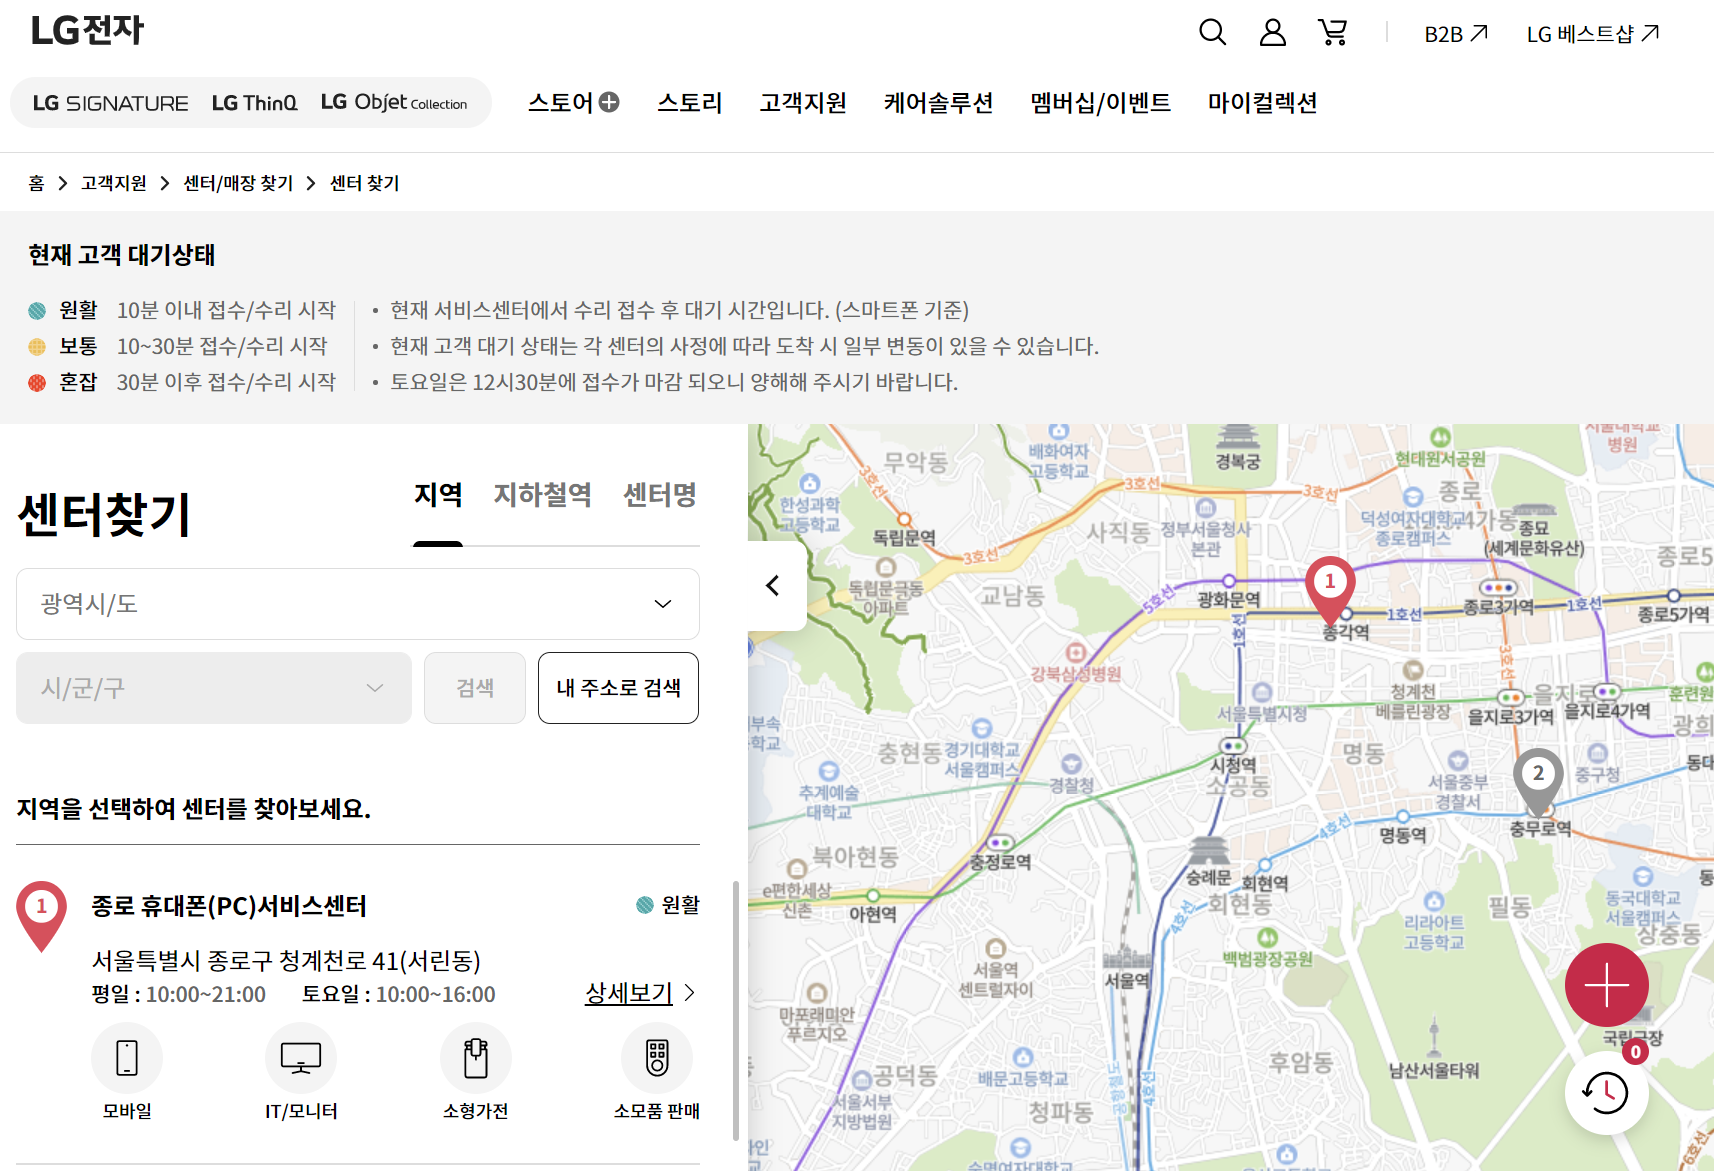Click the 센터/매장 찾기 breadcrumb
Viewport: 1714px width, 1171px height.
coord(238,183)
